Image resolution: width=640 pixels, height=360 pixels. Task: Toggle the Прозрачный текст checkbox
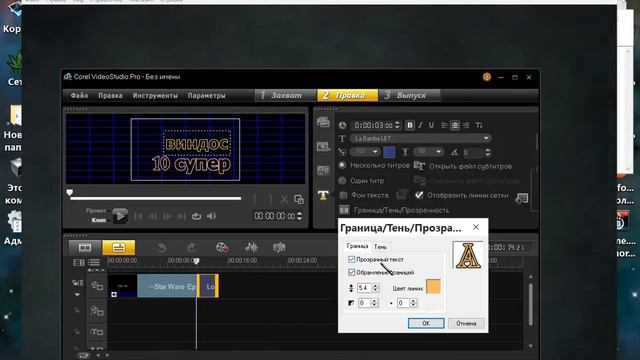(351, 259)
